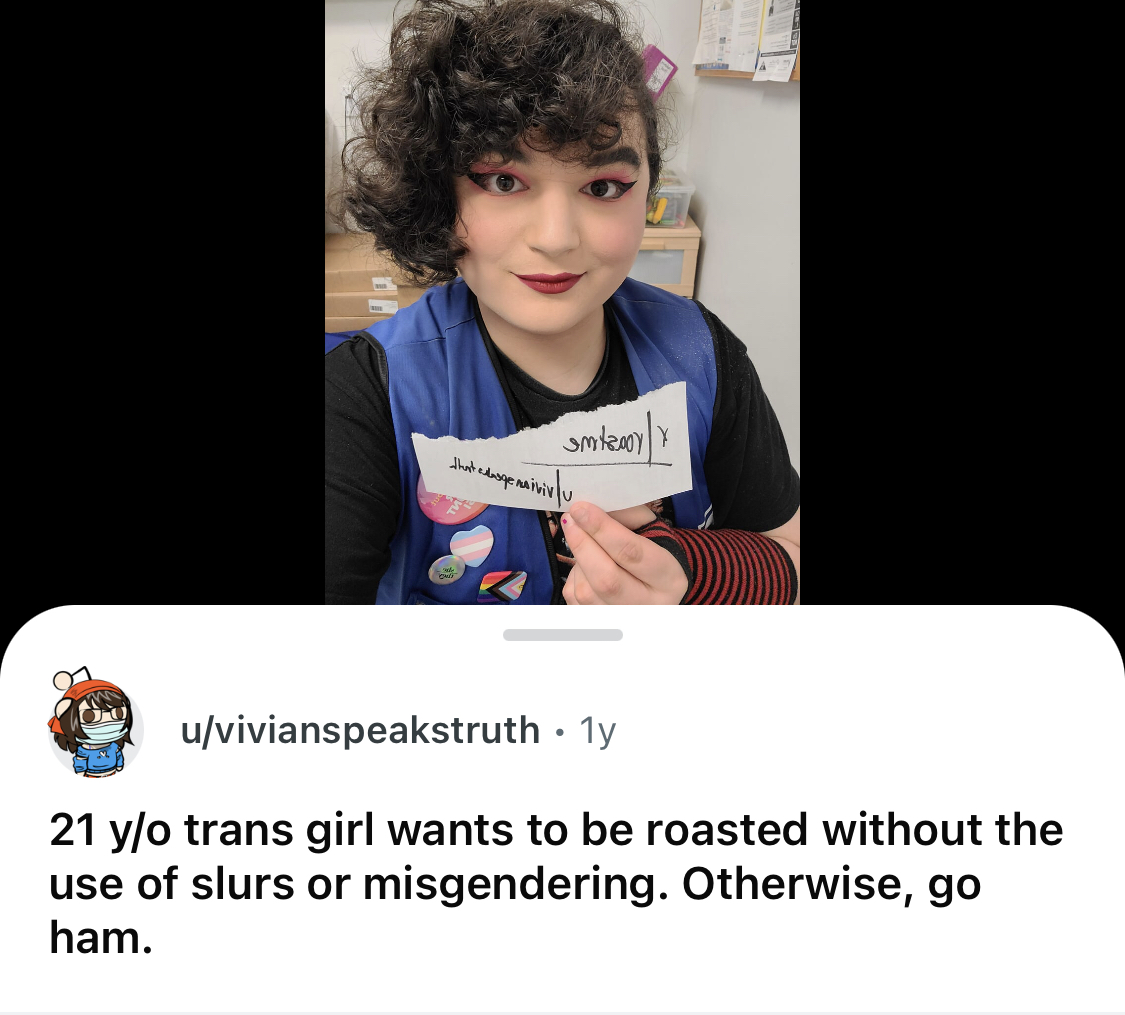Click the progress pride flag pin

click(502, 585)
